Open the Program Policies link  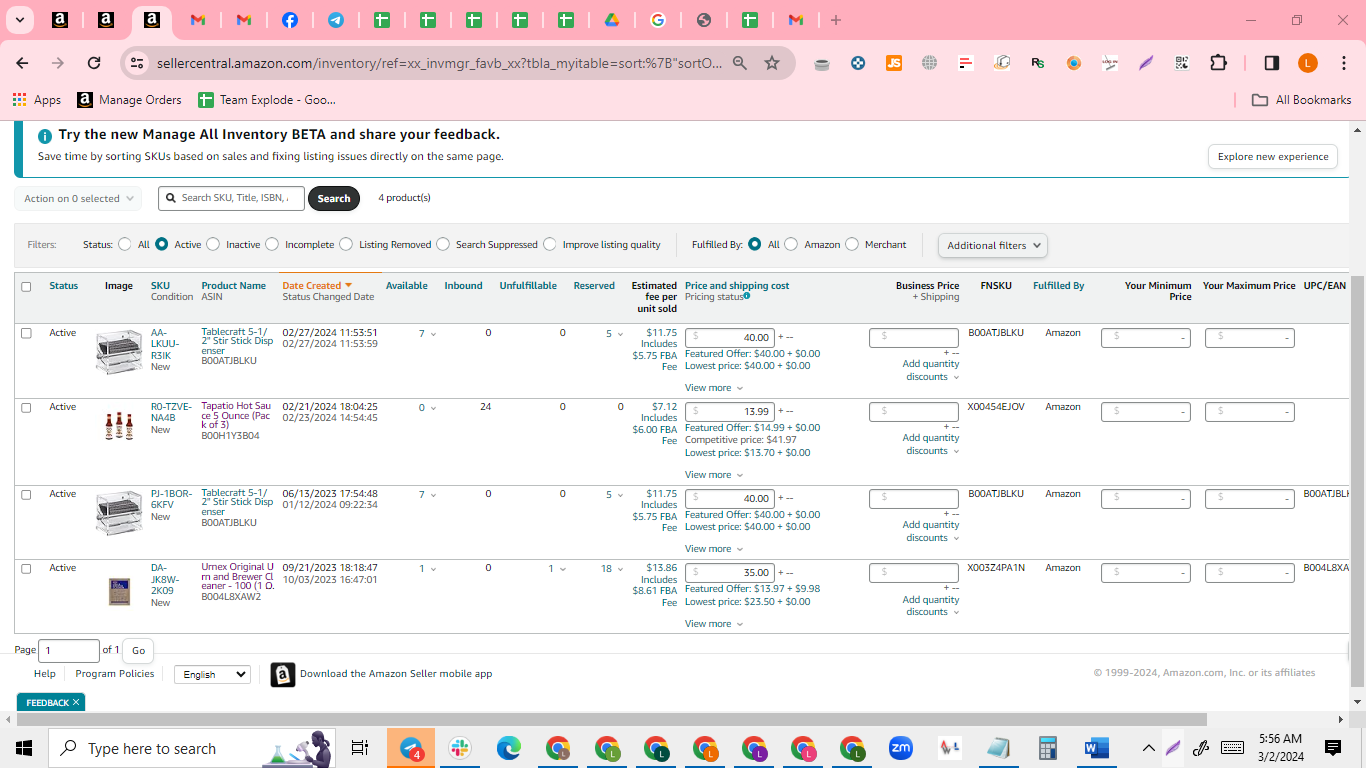(x=115, y=674)
